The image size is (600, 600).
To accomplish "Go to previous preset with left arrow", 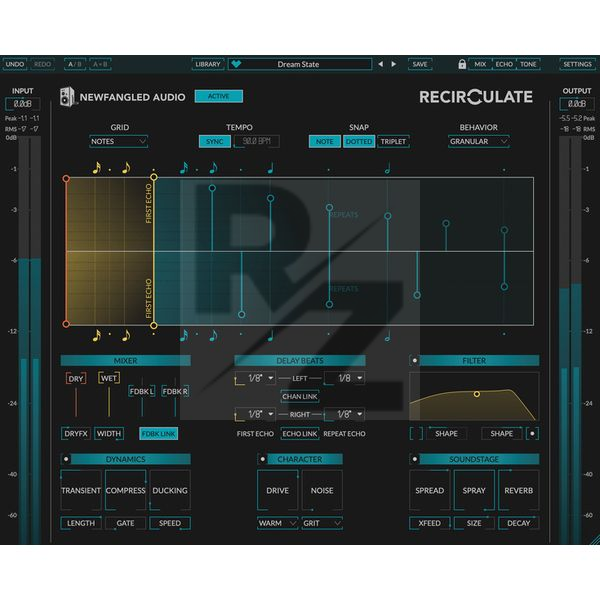I will click(380, 64).
